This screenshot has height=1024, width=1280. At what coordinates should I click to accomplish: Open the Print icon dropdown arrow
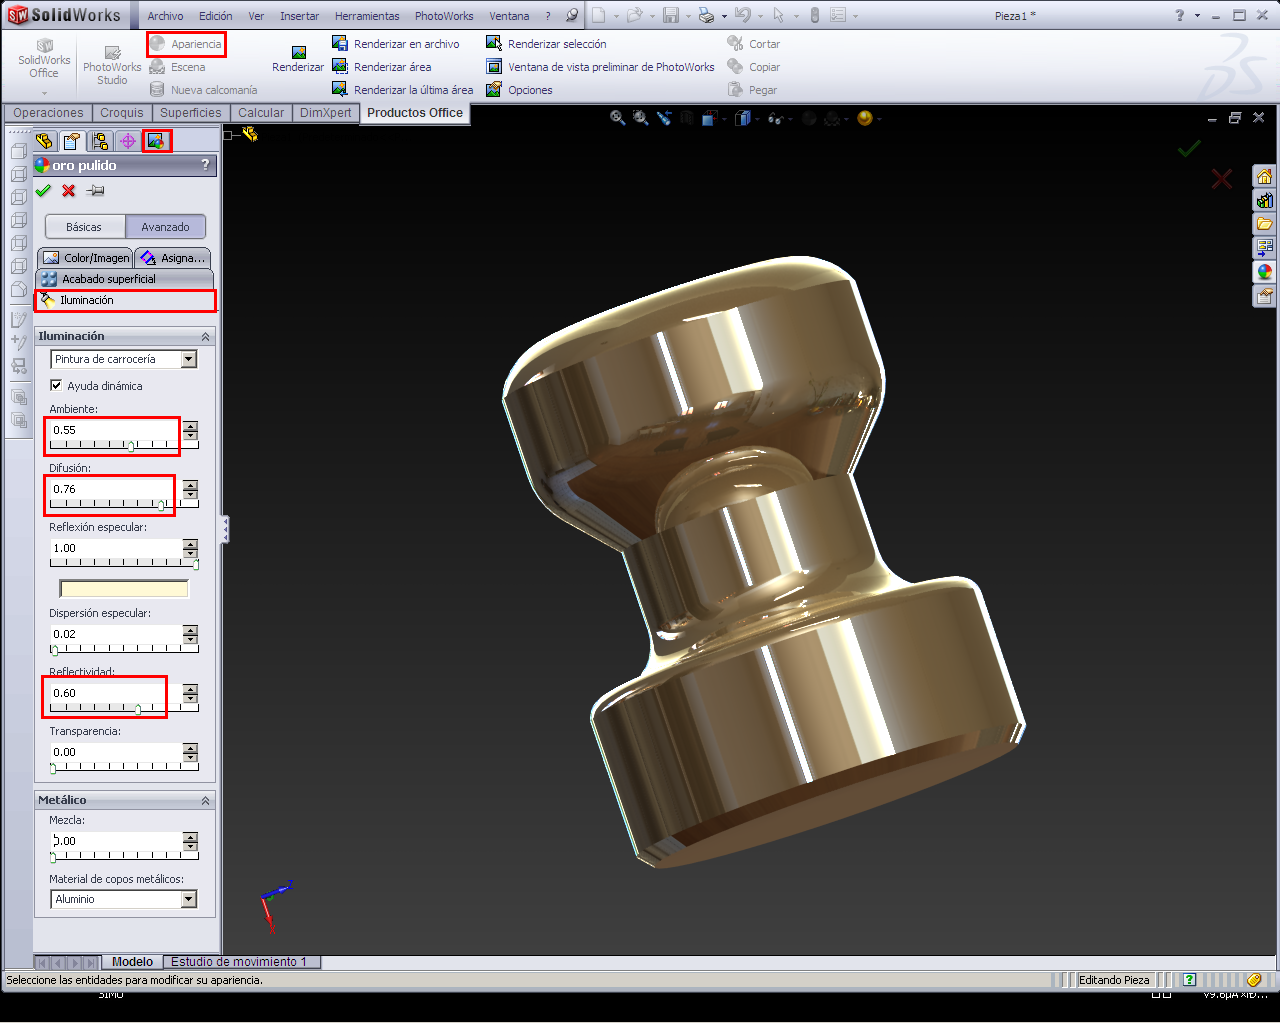[725, 16]
